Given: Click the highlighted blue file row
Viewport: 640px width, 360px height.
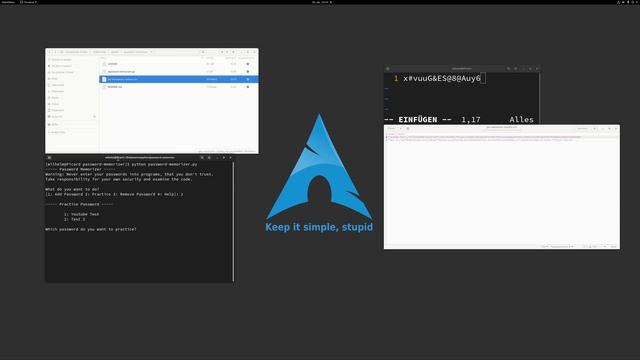Looking at the screenshot, I should (x=179, y=79).
